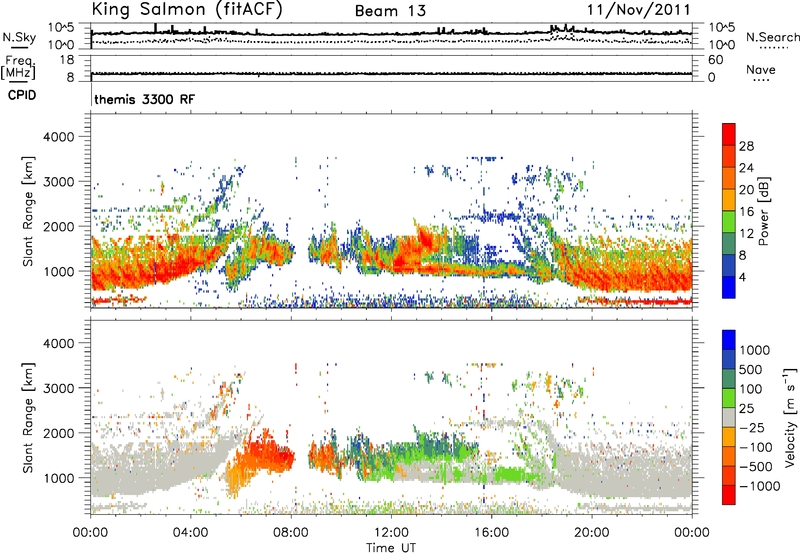Click the '16:00' time axis tick label
The height and width of the screenshot is (554, 800).
[491, 533]
